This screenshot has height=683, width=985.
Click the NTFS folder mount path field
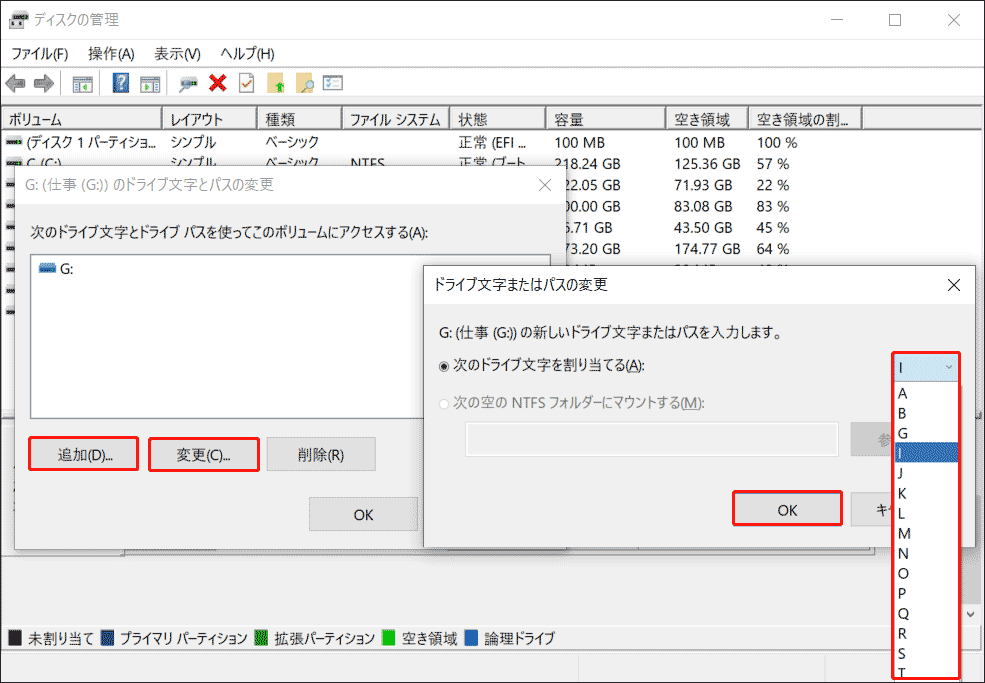point(652,439)
